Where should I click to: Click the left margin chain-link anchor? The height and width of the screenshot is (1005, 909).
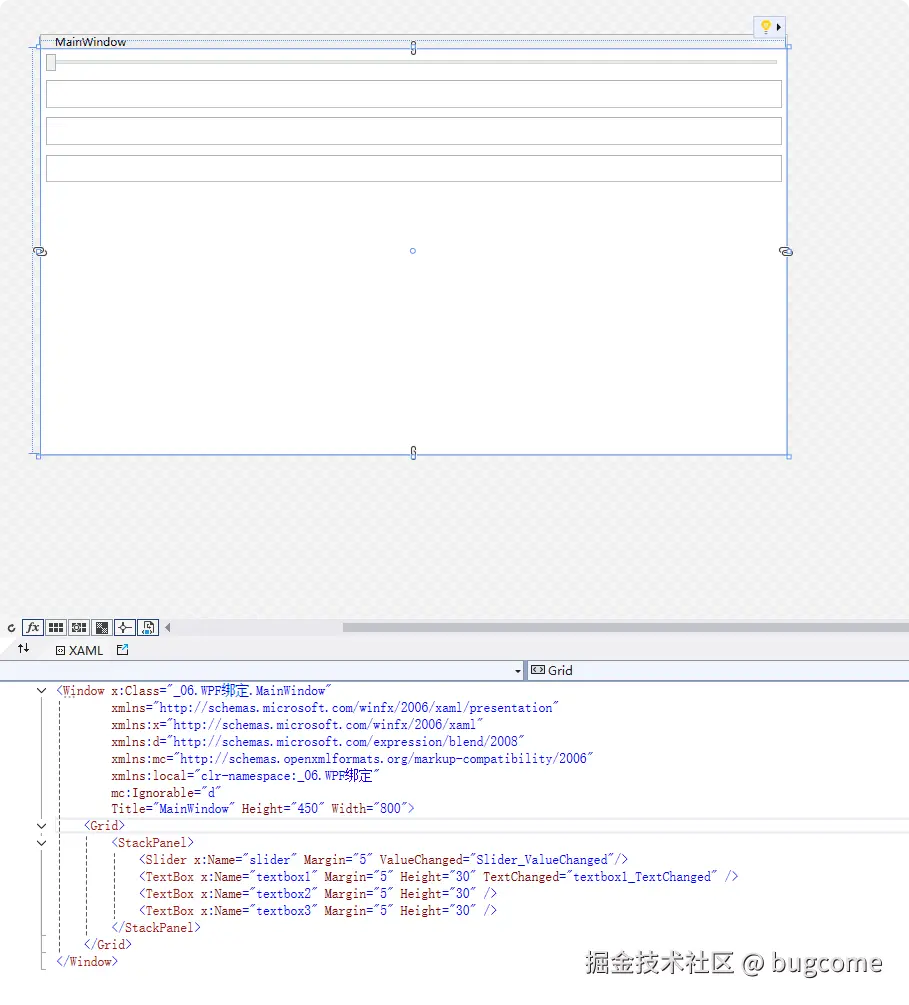[x=40, y=252]
